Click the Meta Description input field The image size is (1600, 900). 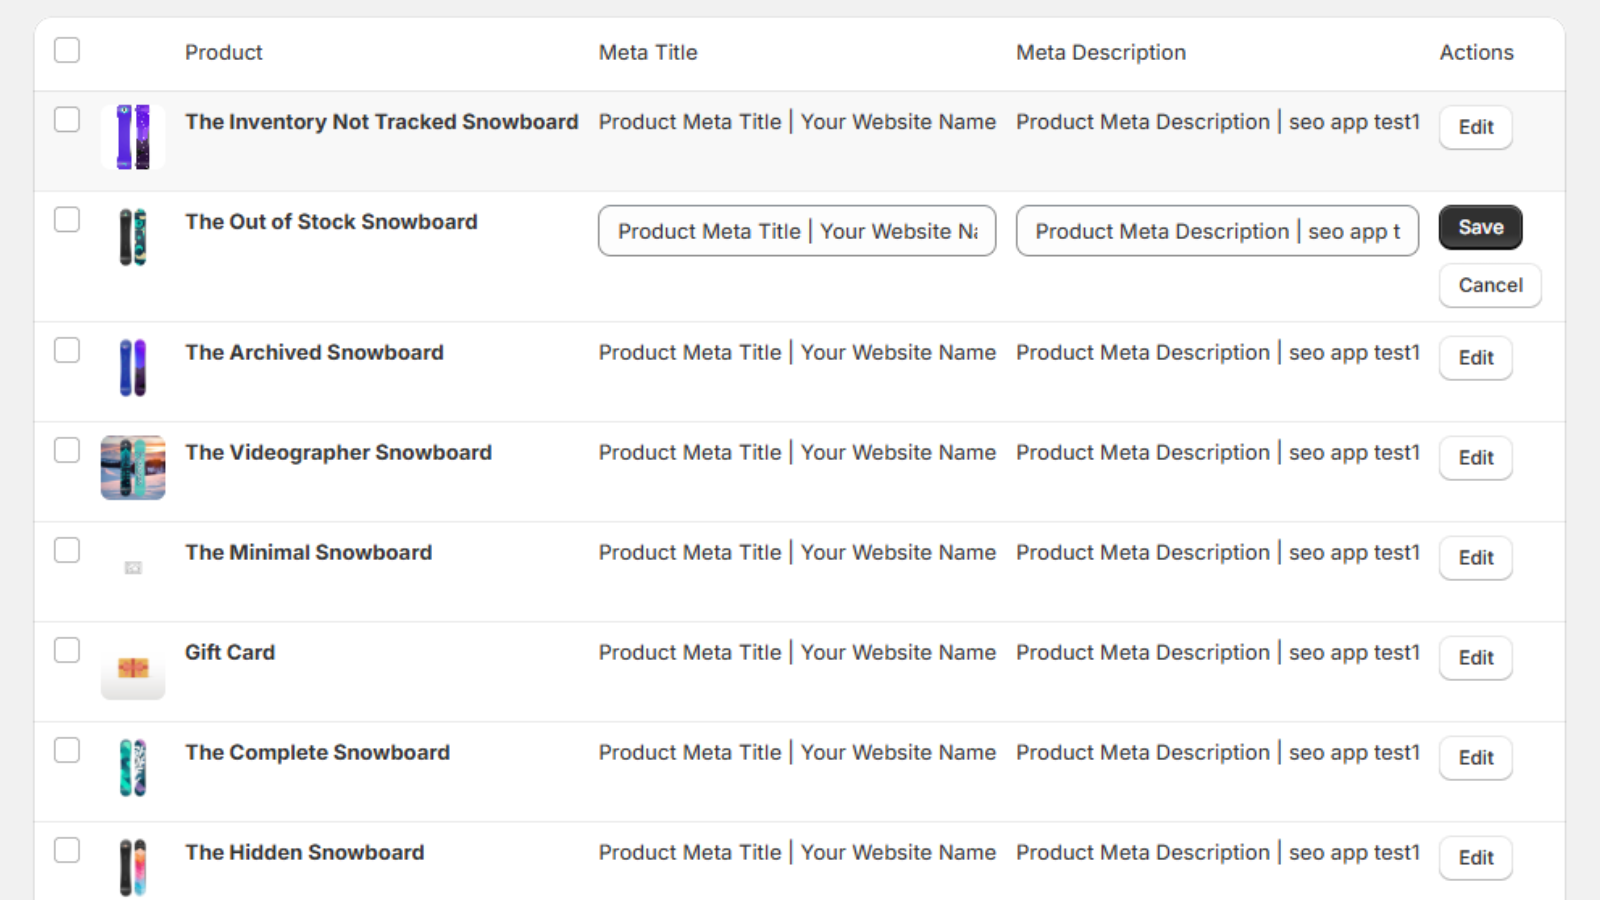tap(1216, 231)
